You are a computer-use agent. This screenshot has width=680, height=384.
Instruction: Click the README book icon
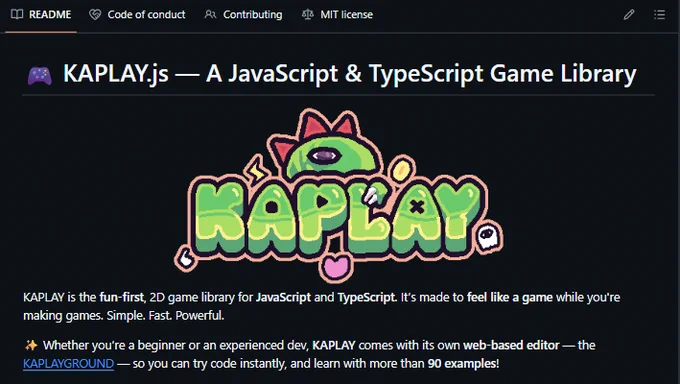tap(17, 15)
